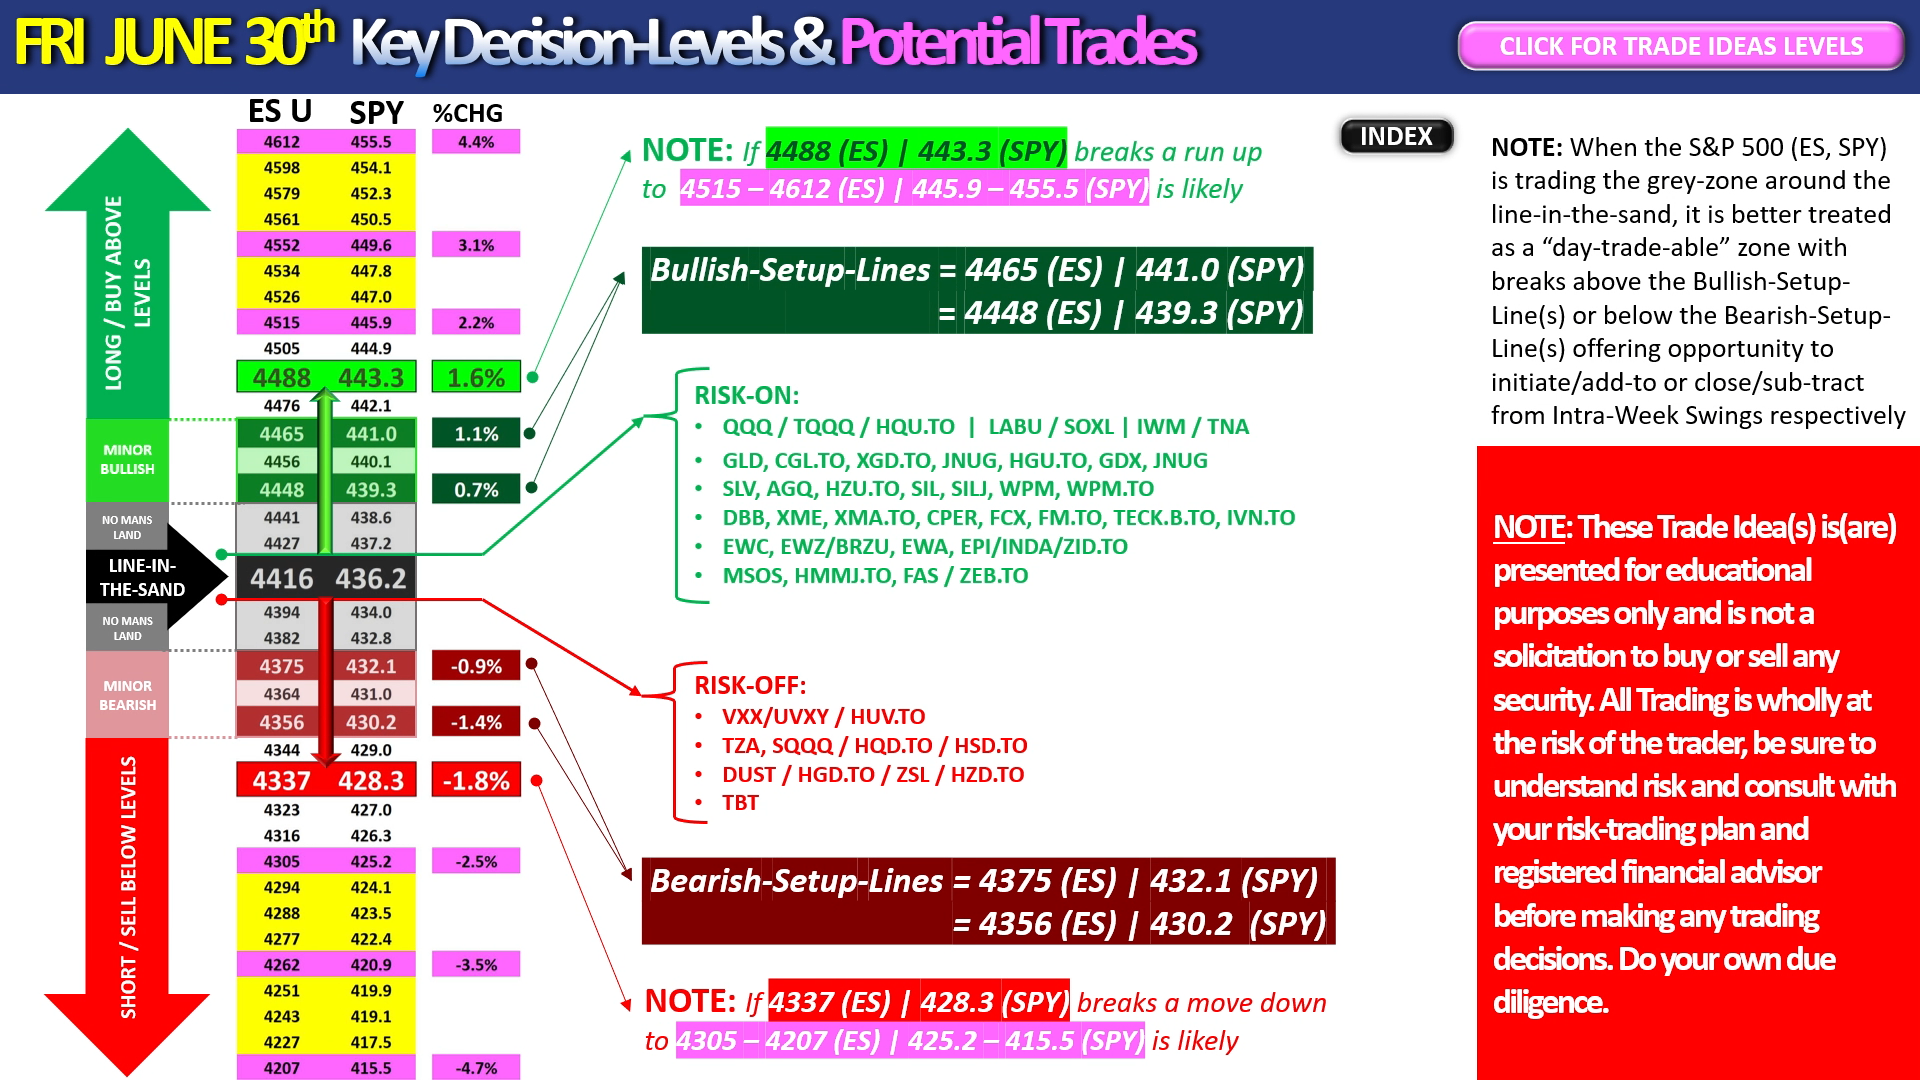
Task: Click the MINOR BULLISH green label
Action: pyautogui.click(x=127, y=460)
